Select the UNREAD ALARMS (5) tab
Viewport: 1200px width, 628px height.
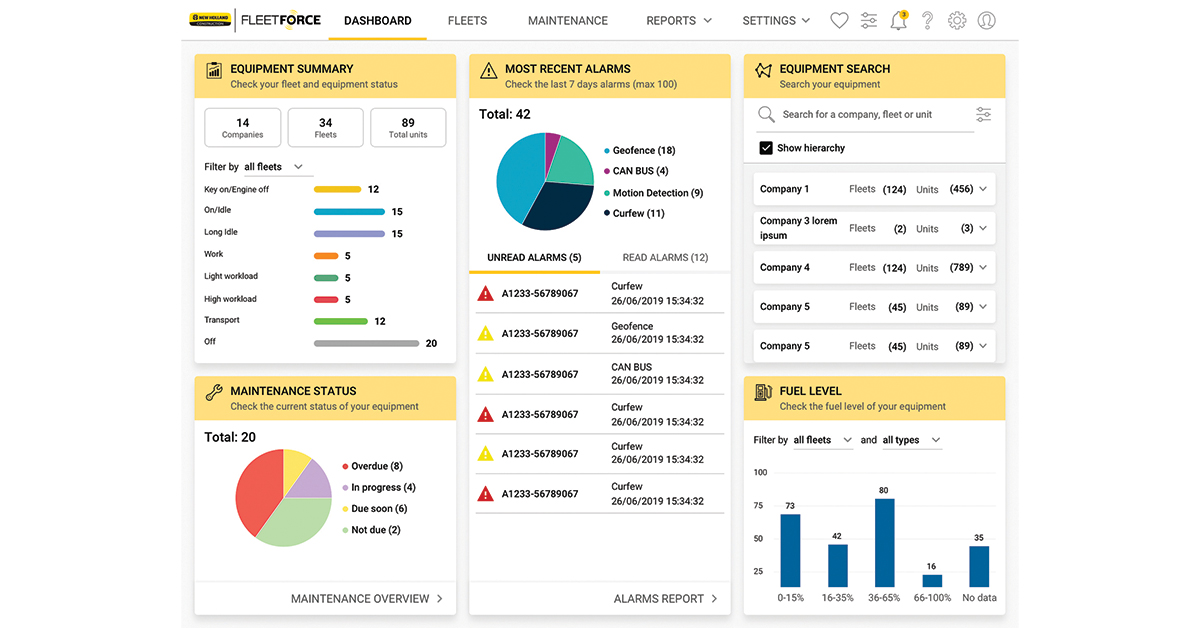pyautogui.click(x=534, y=258)
